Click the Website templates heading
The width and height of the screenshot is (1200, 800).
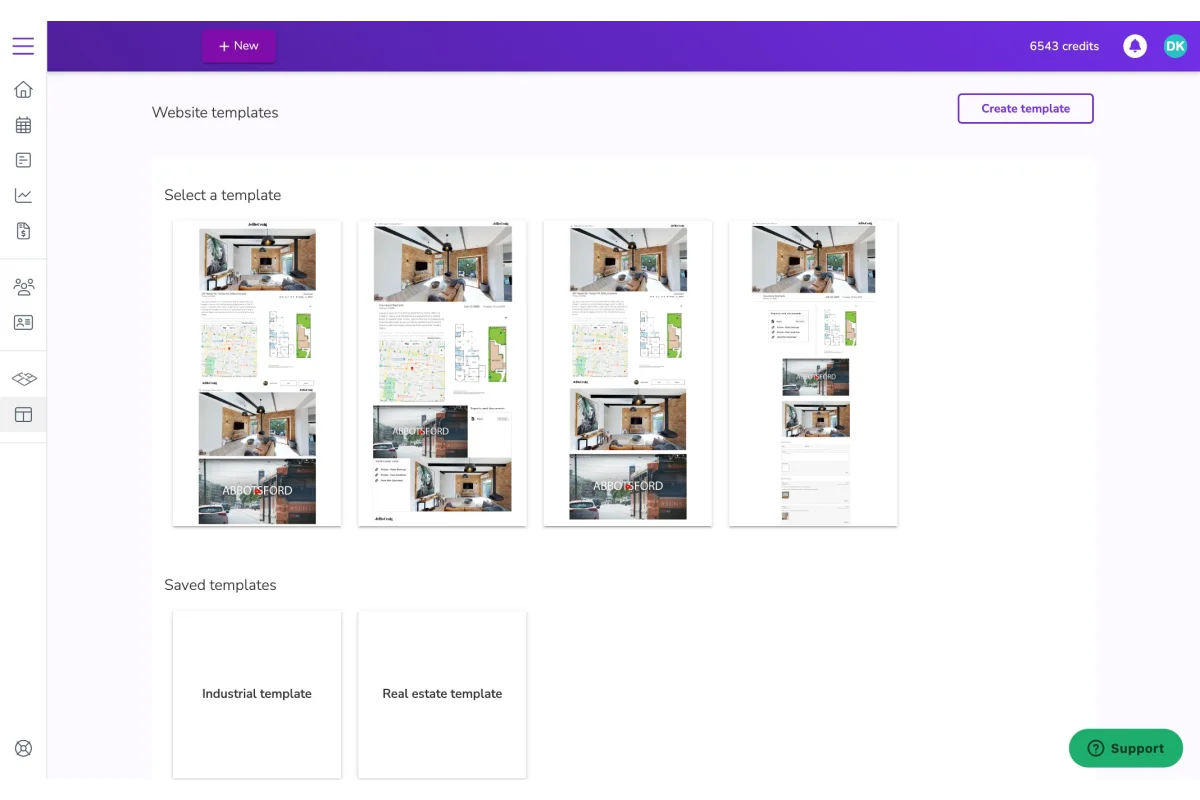click(215, 112)
